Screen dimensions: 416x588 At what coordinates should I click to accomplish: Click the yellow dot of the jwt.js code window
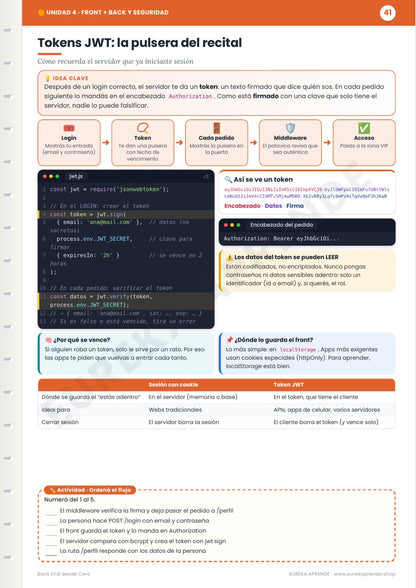[x=51, y=176]
